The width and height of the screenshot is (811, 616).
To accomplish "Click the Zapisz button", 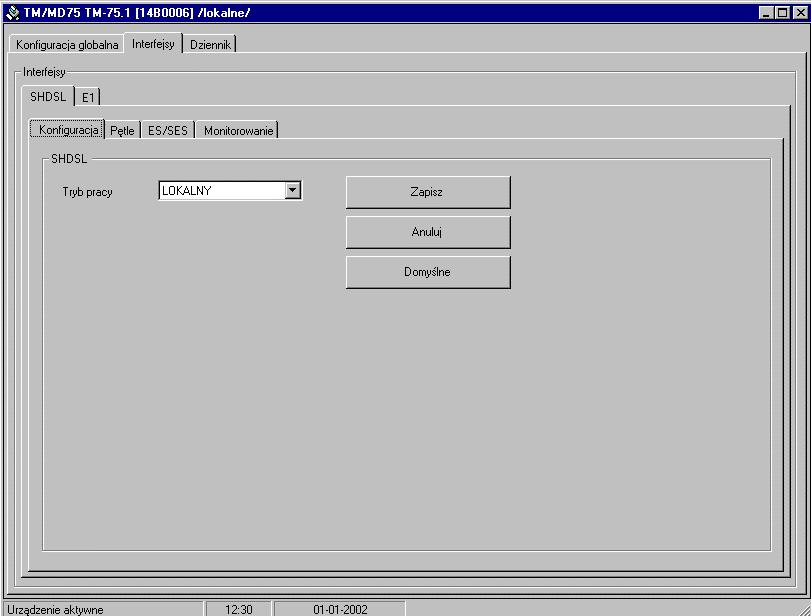I will pyautogui.click(x=428, y=192).
